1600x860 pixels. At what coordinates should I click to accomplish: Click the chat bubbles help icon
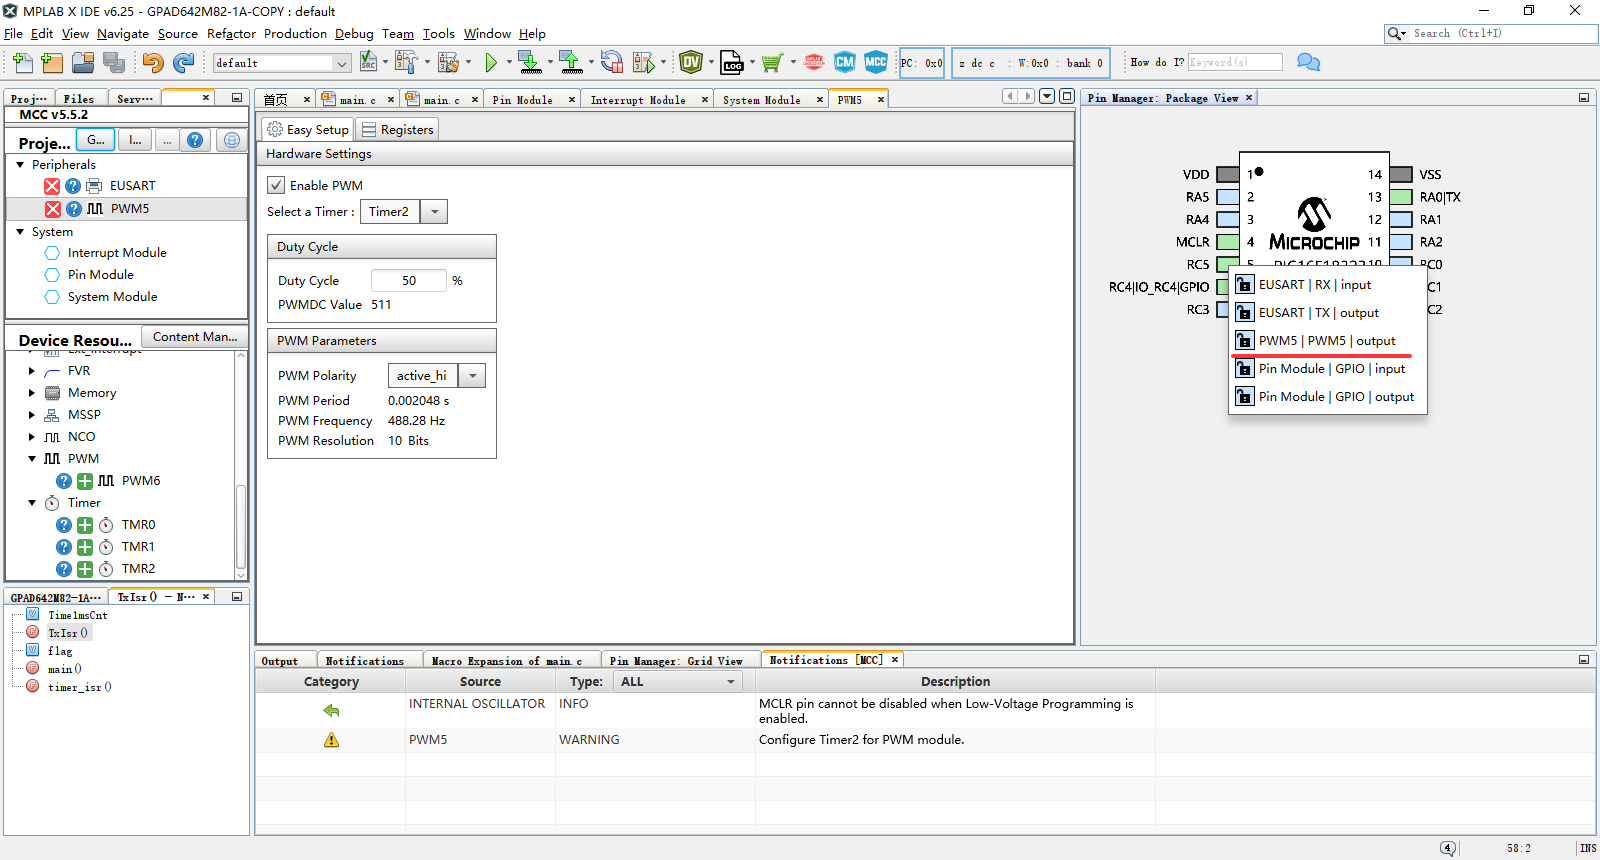1308,62
